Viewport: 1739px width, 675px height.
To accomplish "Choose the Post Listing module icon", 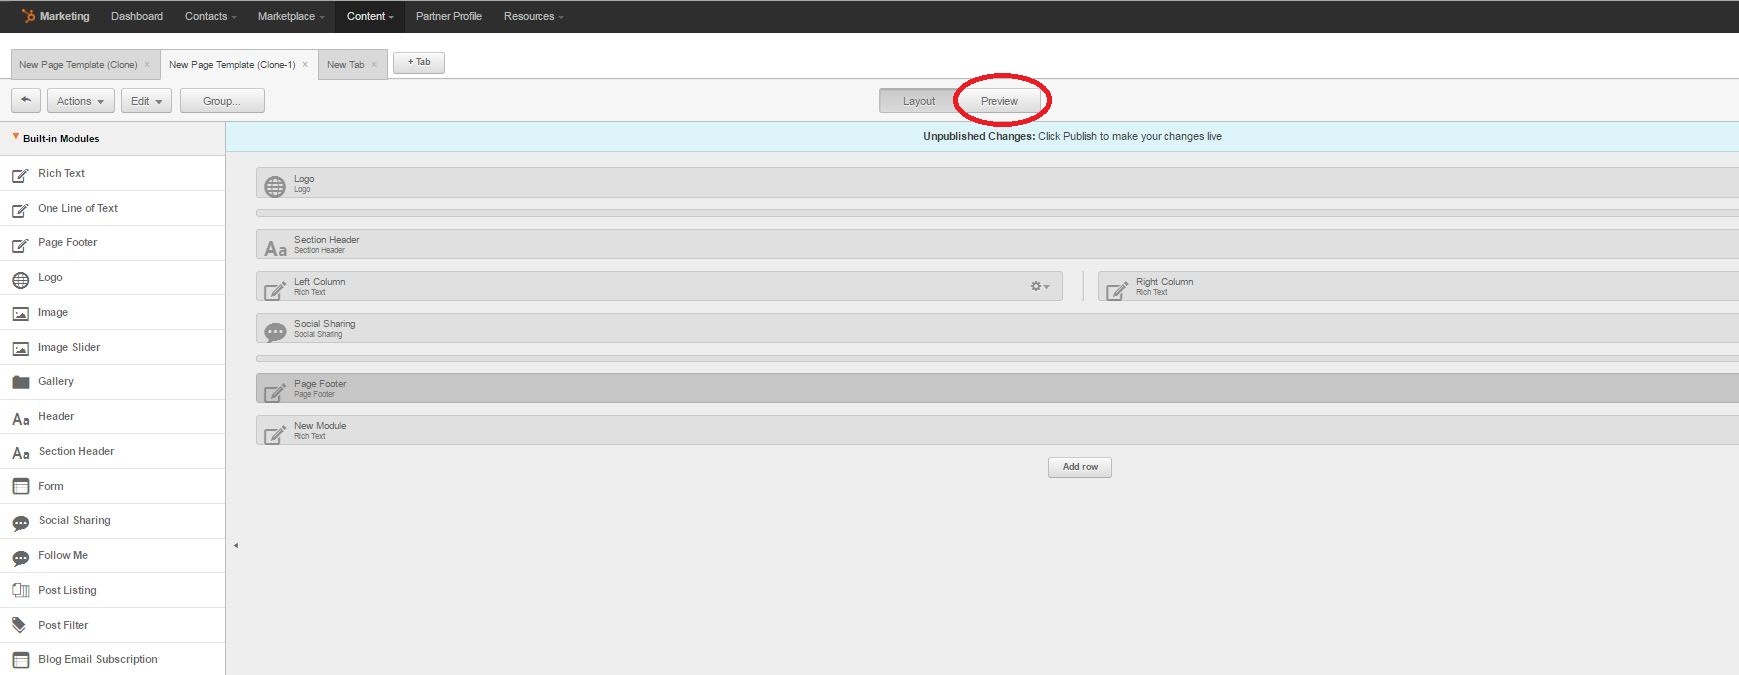I will (x=20, y=591).
